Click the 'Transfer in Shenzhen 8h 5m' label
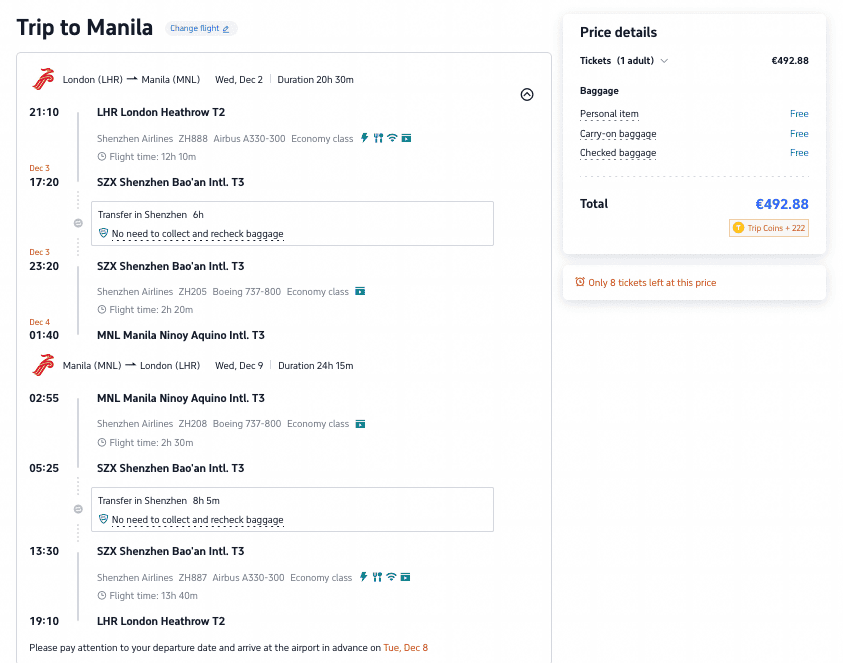This screenshot has height=663, width=843. (159, 501)
